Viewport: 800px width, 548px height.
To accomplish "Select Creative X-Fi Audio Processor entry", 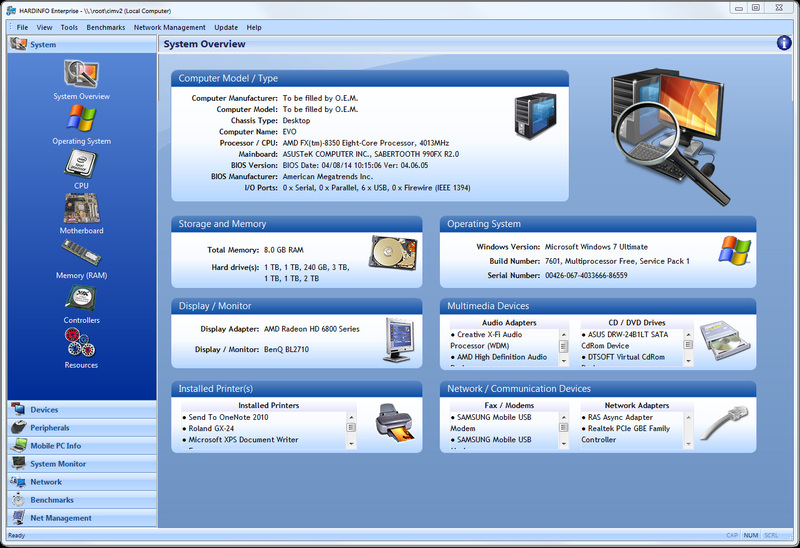I will pyautogui.click(x=486, y=340).
